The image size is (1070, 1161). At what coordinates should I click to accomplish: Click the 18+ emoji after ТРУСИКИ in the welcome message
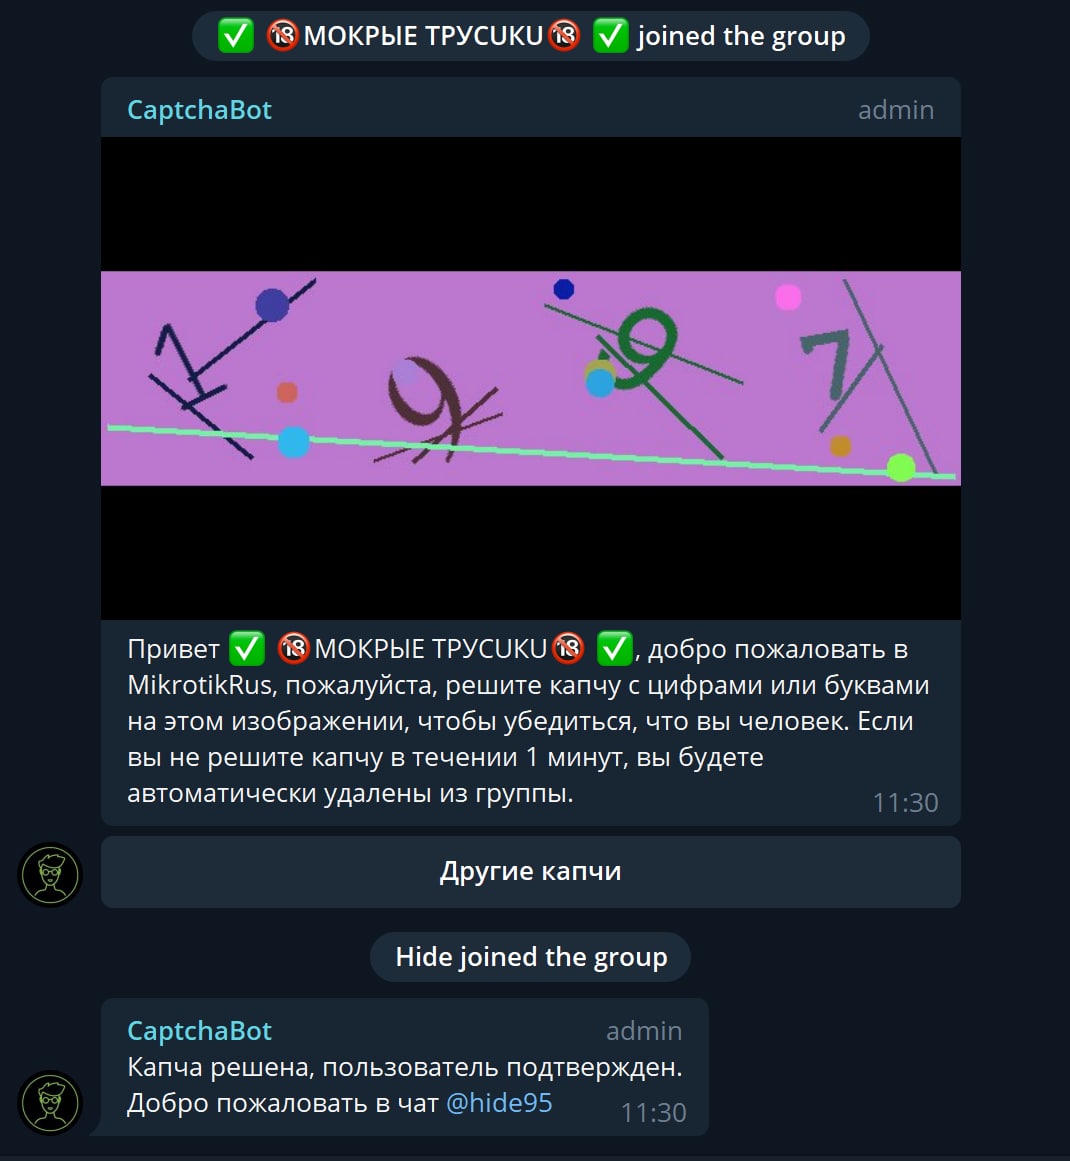[568, 649]
